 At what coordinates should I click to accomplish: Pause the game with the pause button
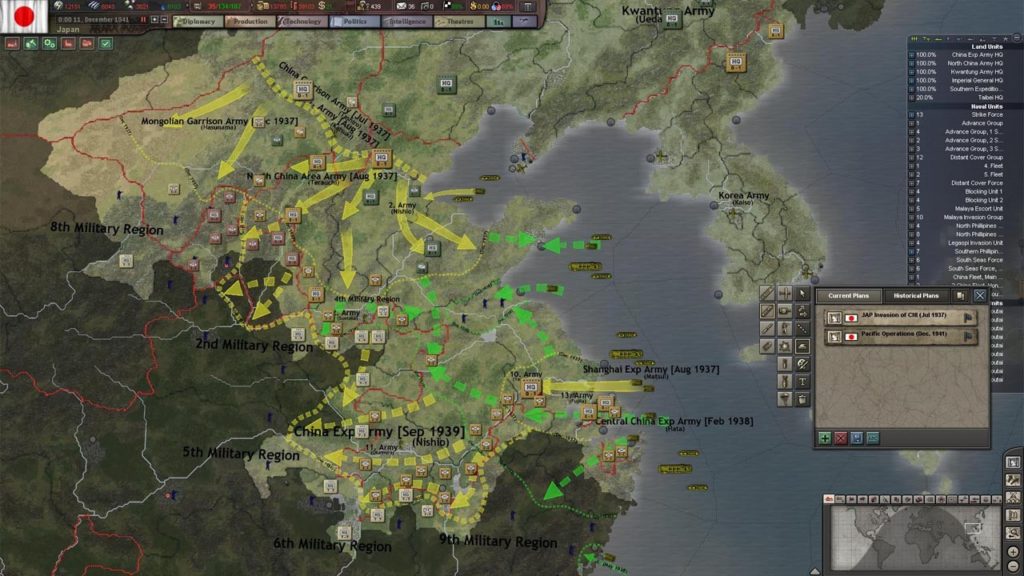(143, 20)
